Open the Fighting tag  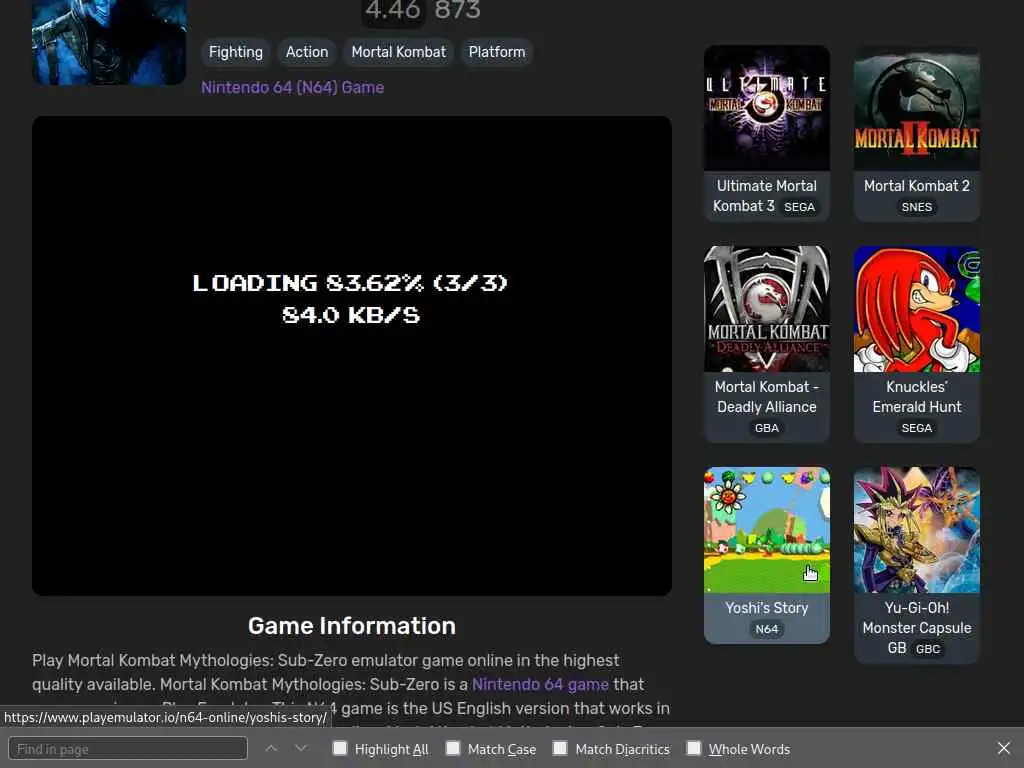pyautogui.click(x=236, y=52)
